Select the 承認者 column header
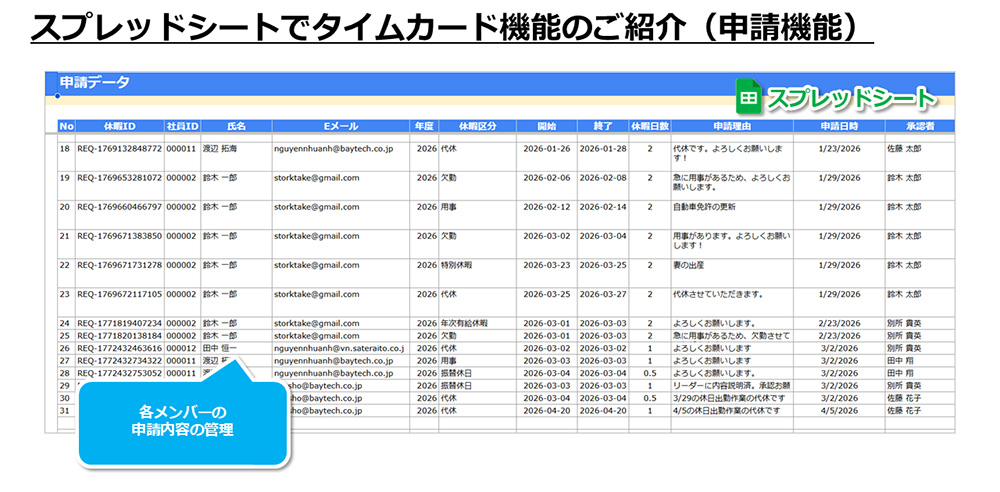Image resolution: width=1000 pixels, height=492 pixels. pyautogui.click(x=919, y=126)
